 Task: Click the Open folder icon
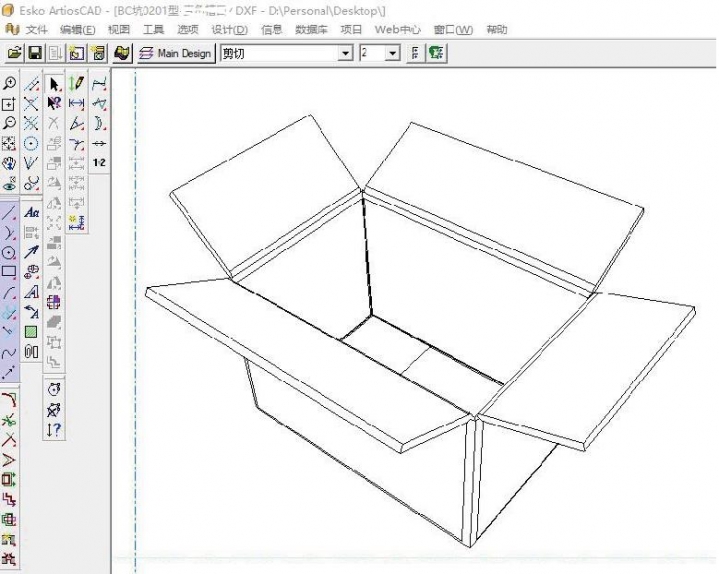15,52
